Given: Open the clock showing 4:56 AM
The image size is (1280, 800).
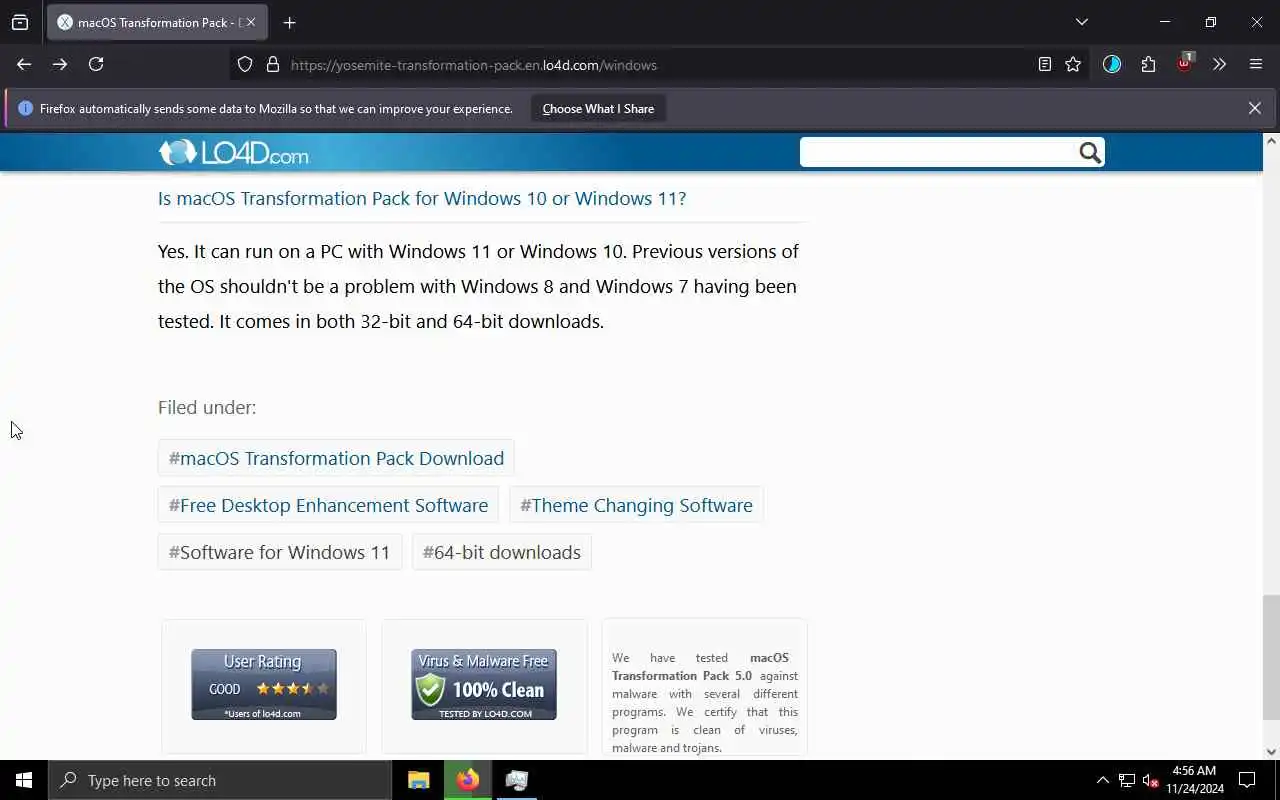Looking at the screenshot, I should [x=1194, y=780].
